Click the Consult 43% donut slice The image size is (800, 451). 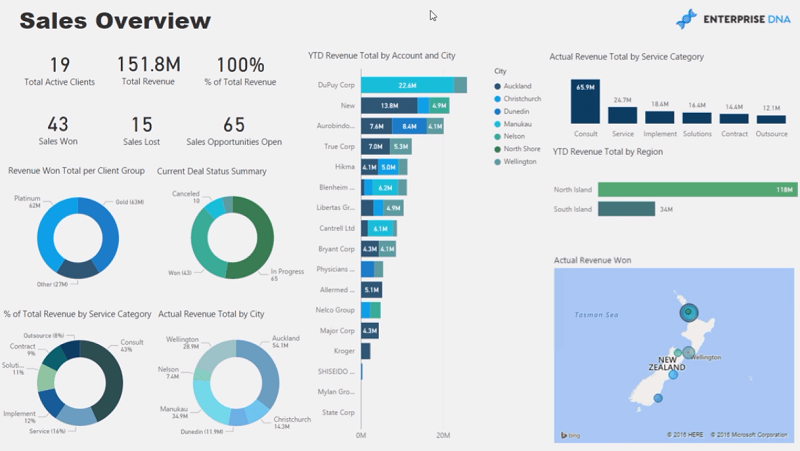112,378
